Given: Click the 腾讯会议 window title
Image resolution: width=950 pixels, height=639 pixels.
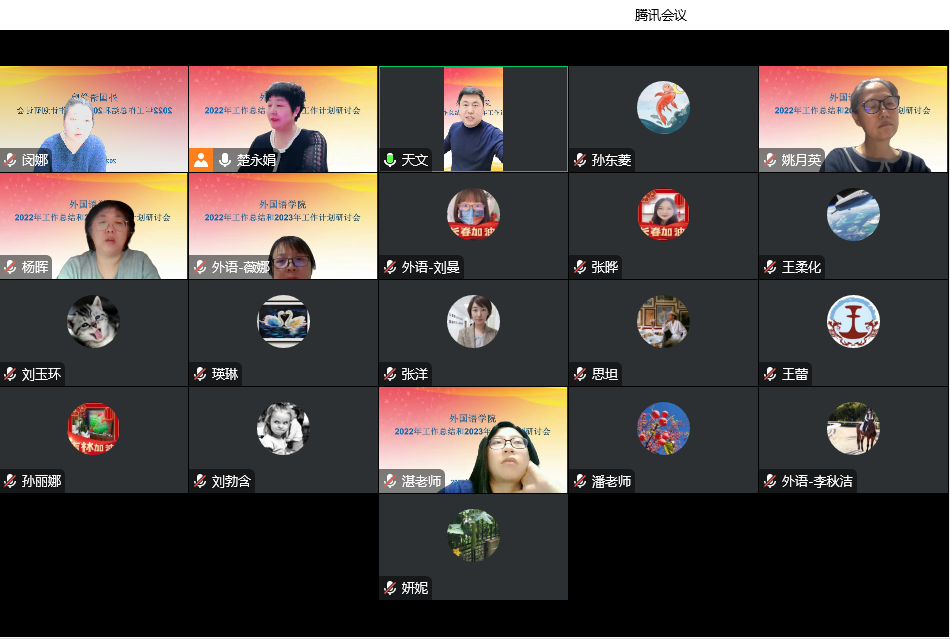Looking at the screenshot, I should pos(660,15).
